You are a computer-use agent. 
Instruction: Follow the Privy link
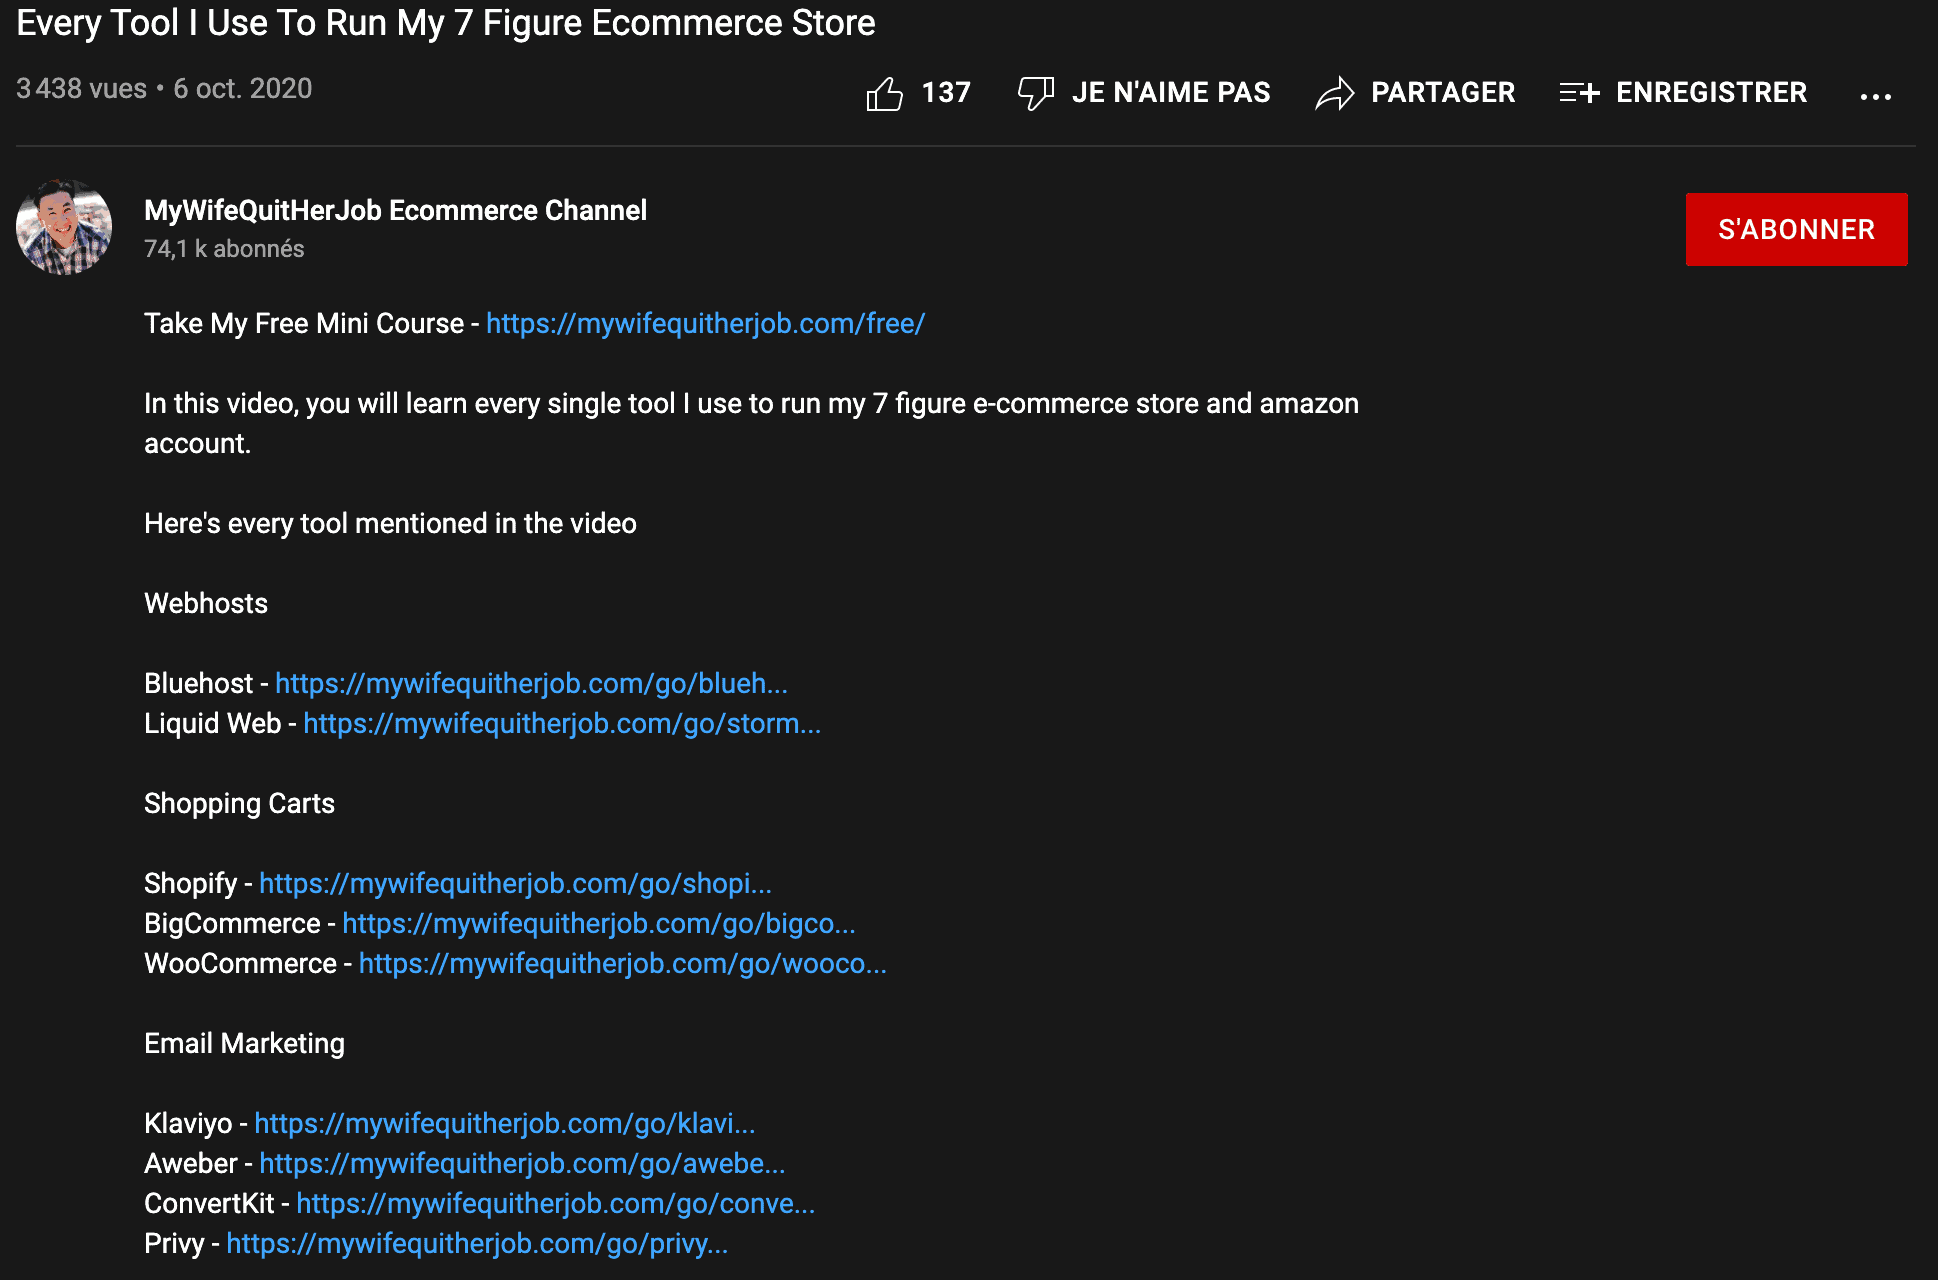[x=477, y=1243]
